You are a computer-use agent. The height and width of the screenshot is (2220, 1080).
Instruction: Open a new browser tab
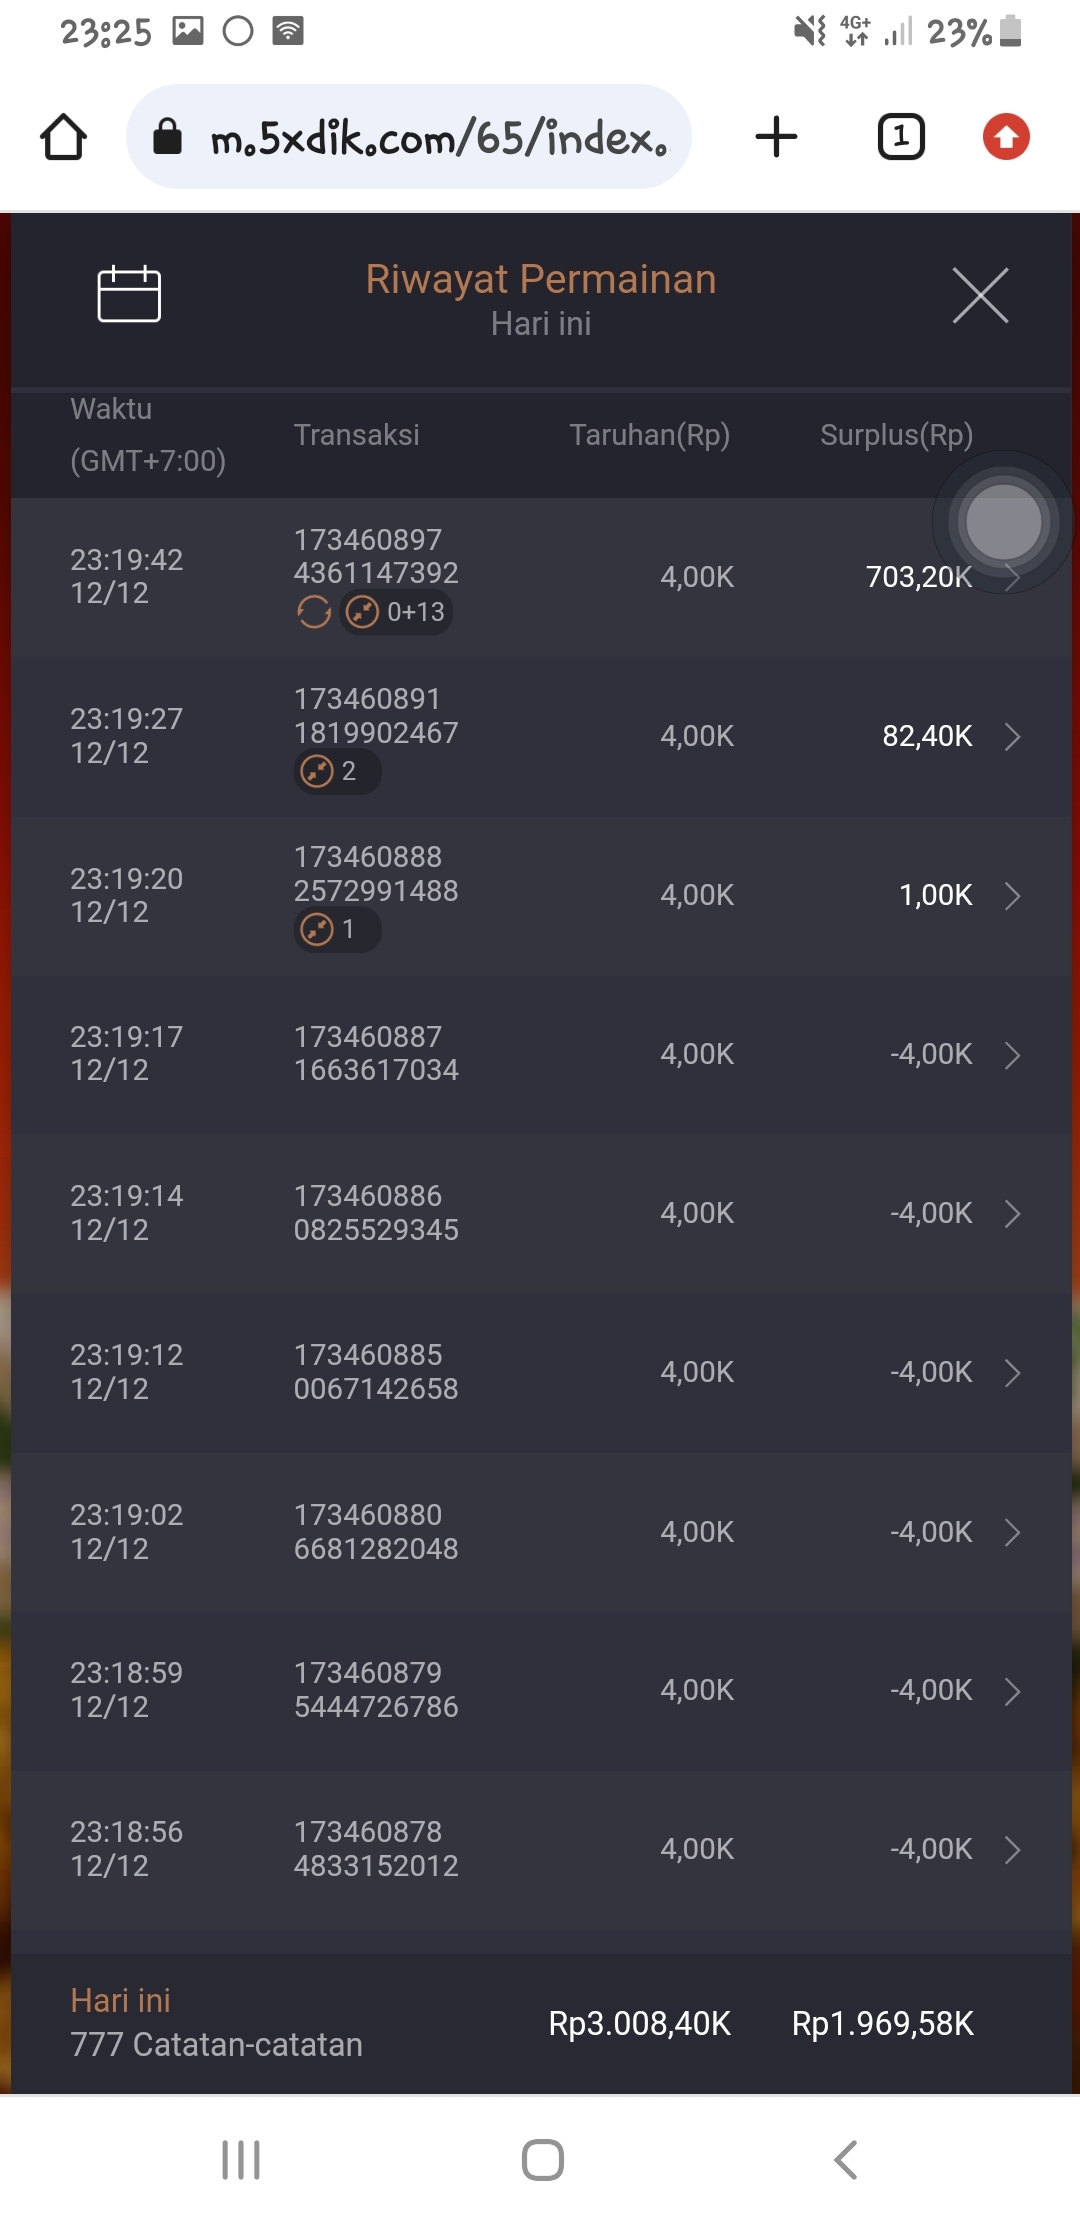click(x=776, y=137)
